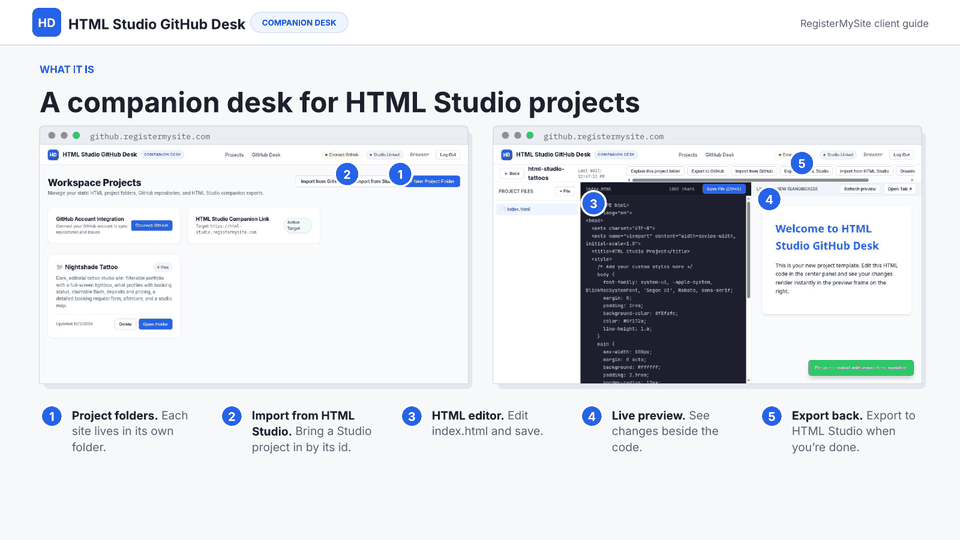Click Studio Linked pill in the left screenshot

384,155
